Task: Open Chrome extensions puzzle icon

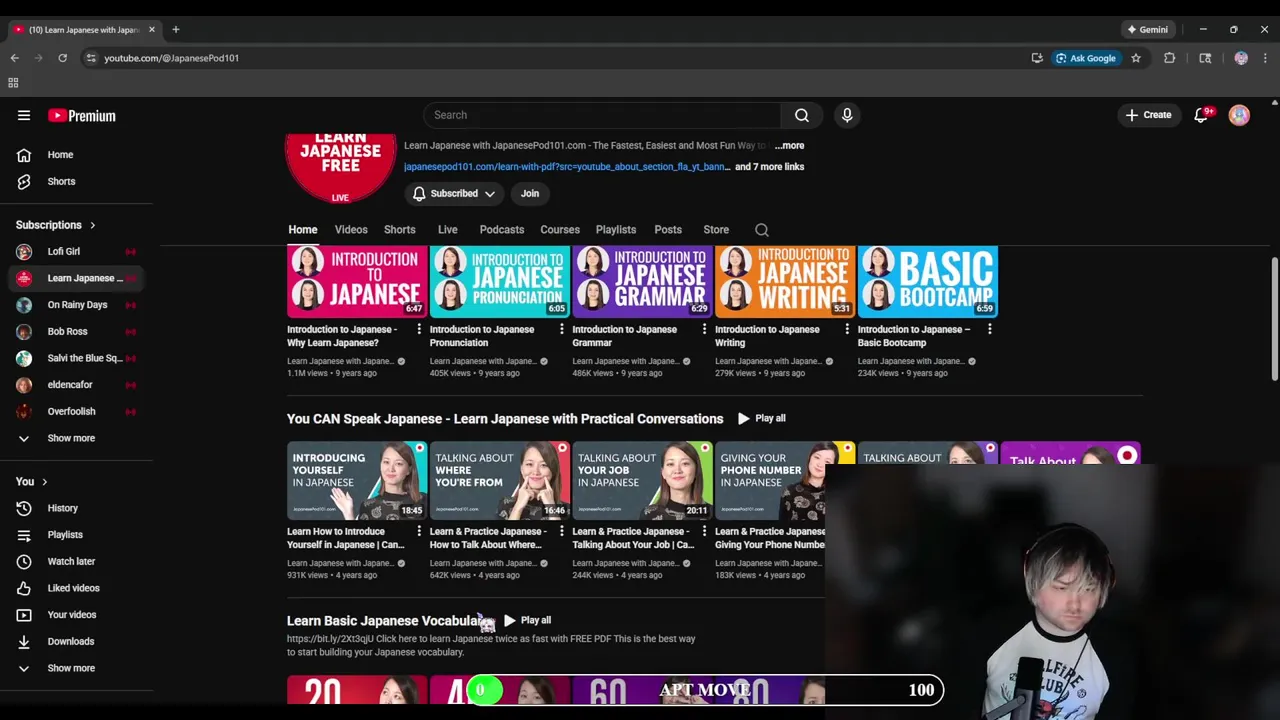Action: click(x=1169, y=58)
